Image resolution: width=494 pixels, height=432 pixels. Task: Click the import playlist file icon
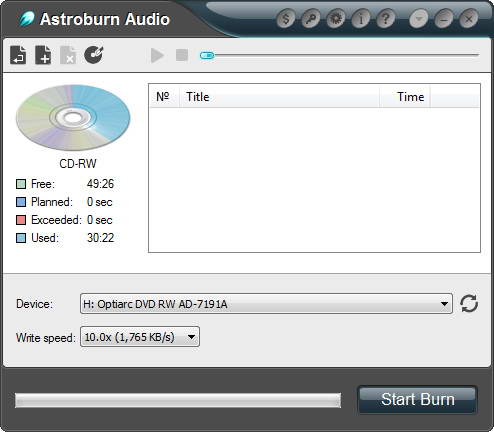point(18,55)
